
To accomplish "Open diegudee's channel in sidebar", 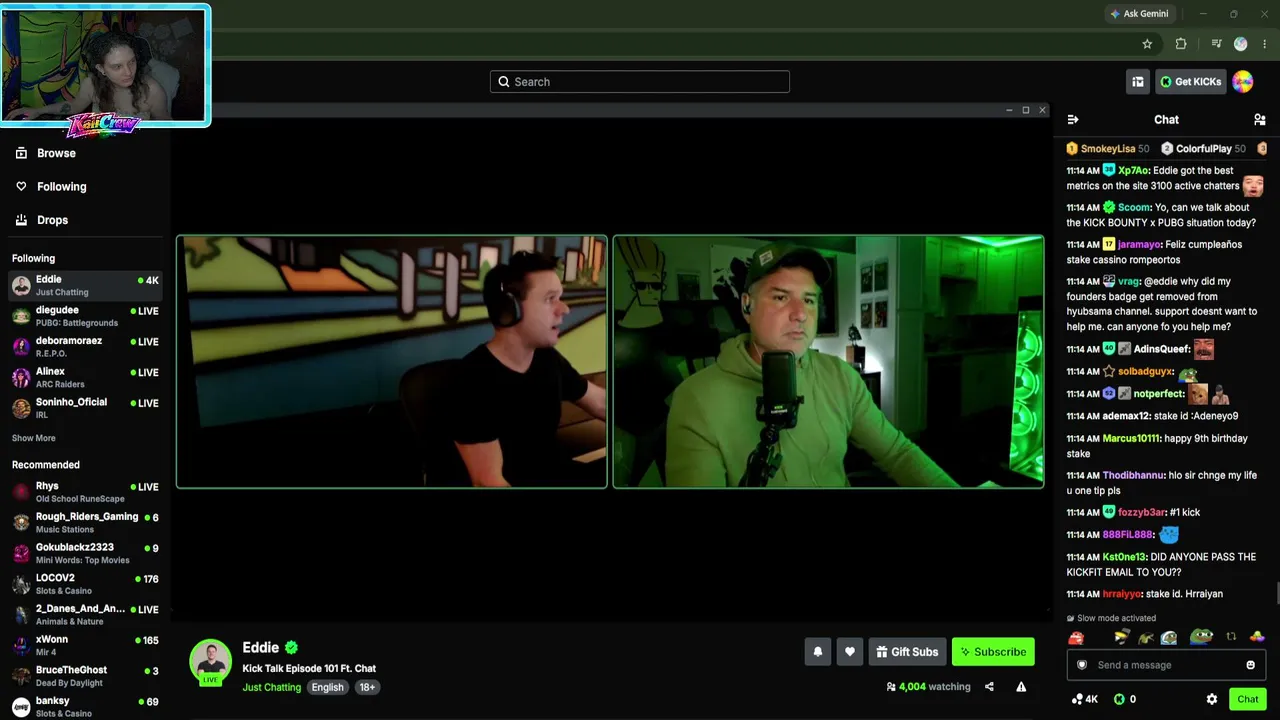I will [x=85, y=316].
